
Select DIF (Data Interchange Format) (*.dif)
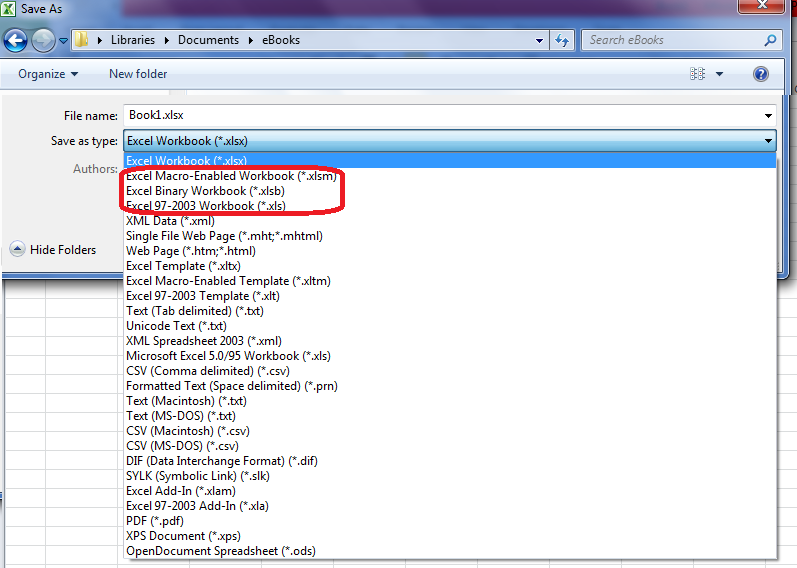450,461
